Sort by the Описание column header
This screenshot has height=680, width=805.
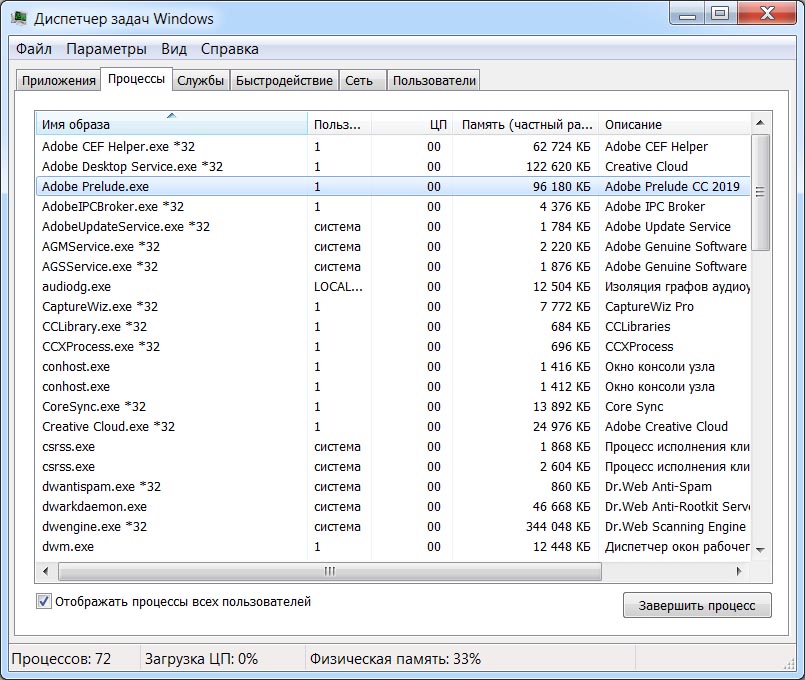pos(674,124)
